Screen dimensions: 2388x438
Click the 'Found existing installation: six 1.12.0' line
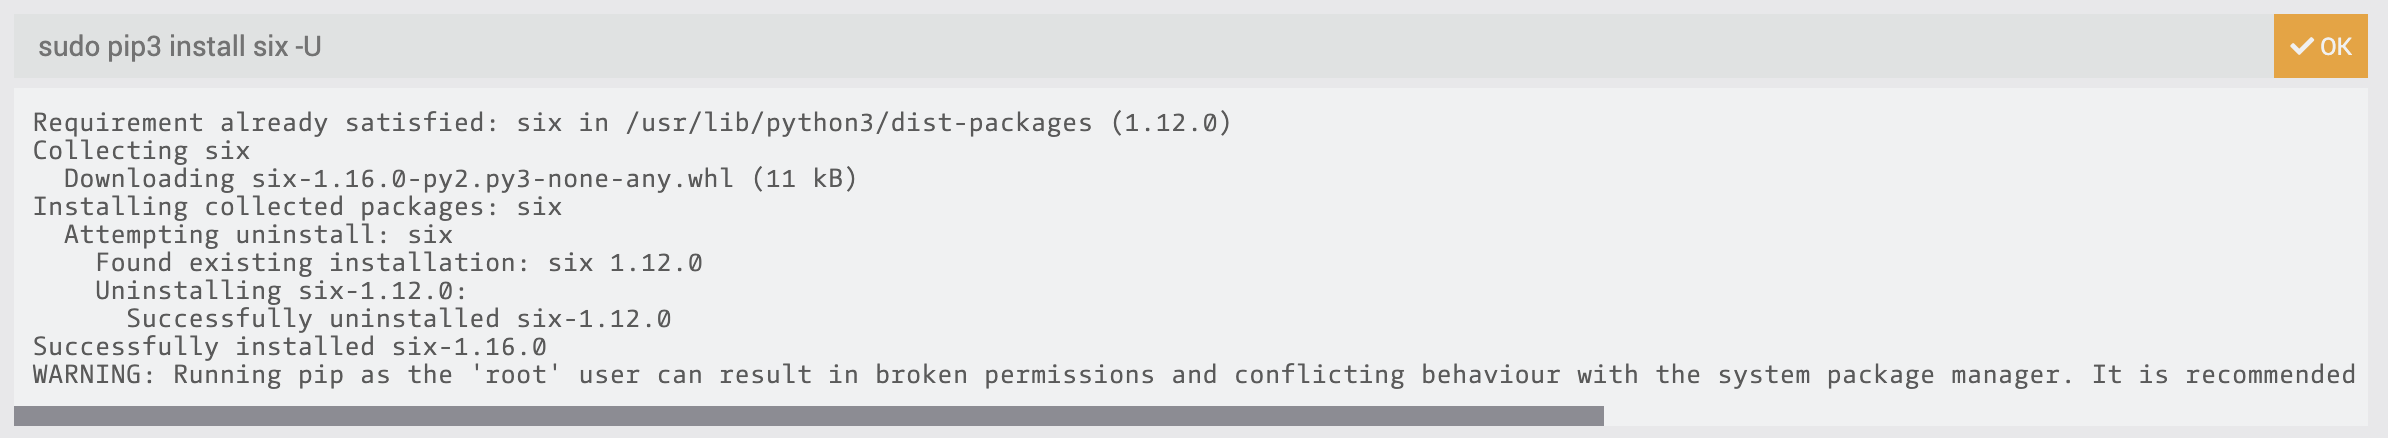pyautogui.click(x=399, y=263)
